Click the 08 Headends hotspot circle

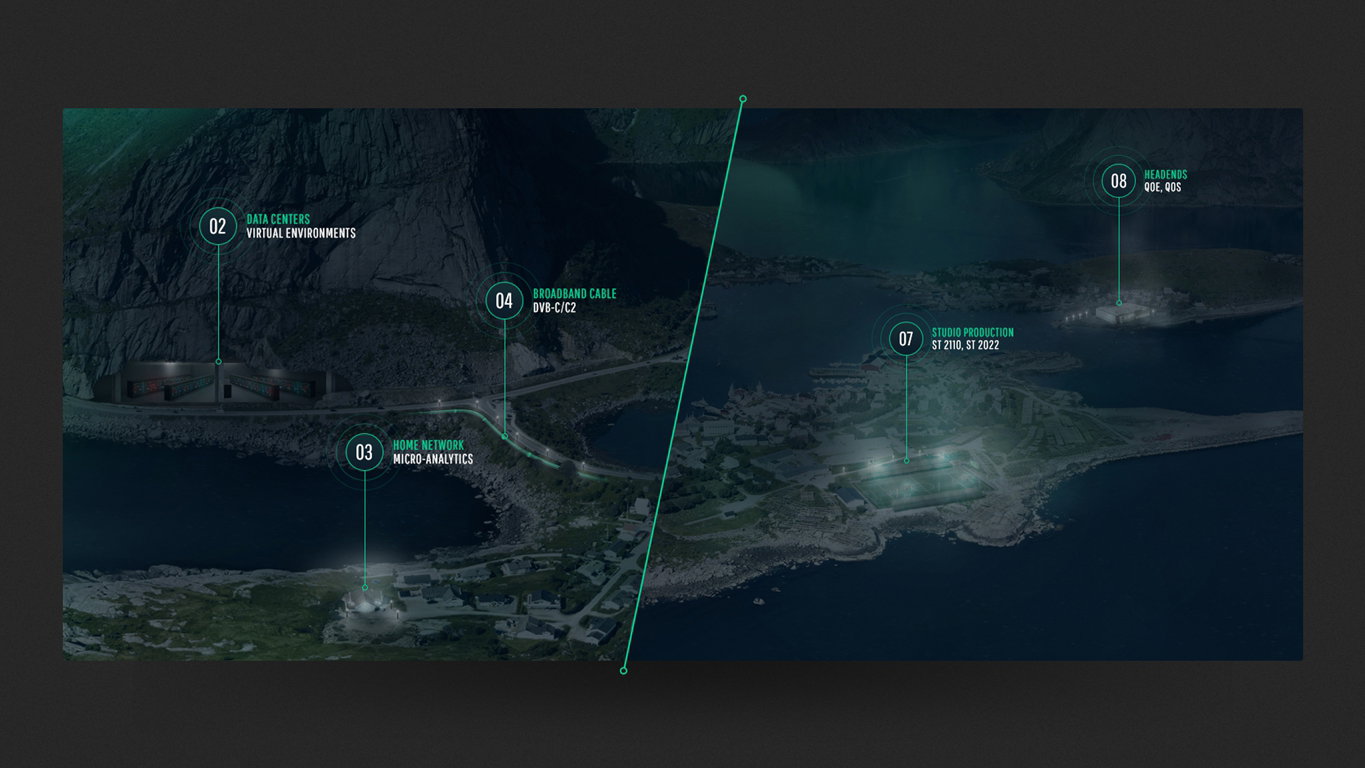[x=1119, y=181]
